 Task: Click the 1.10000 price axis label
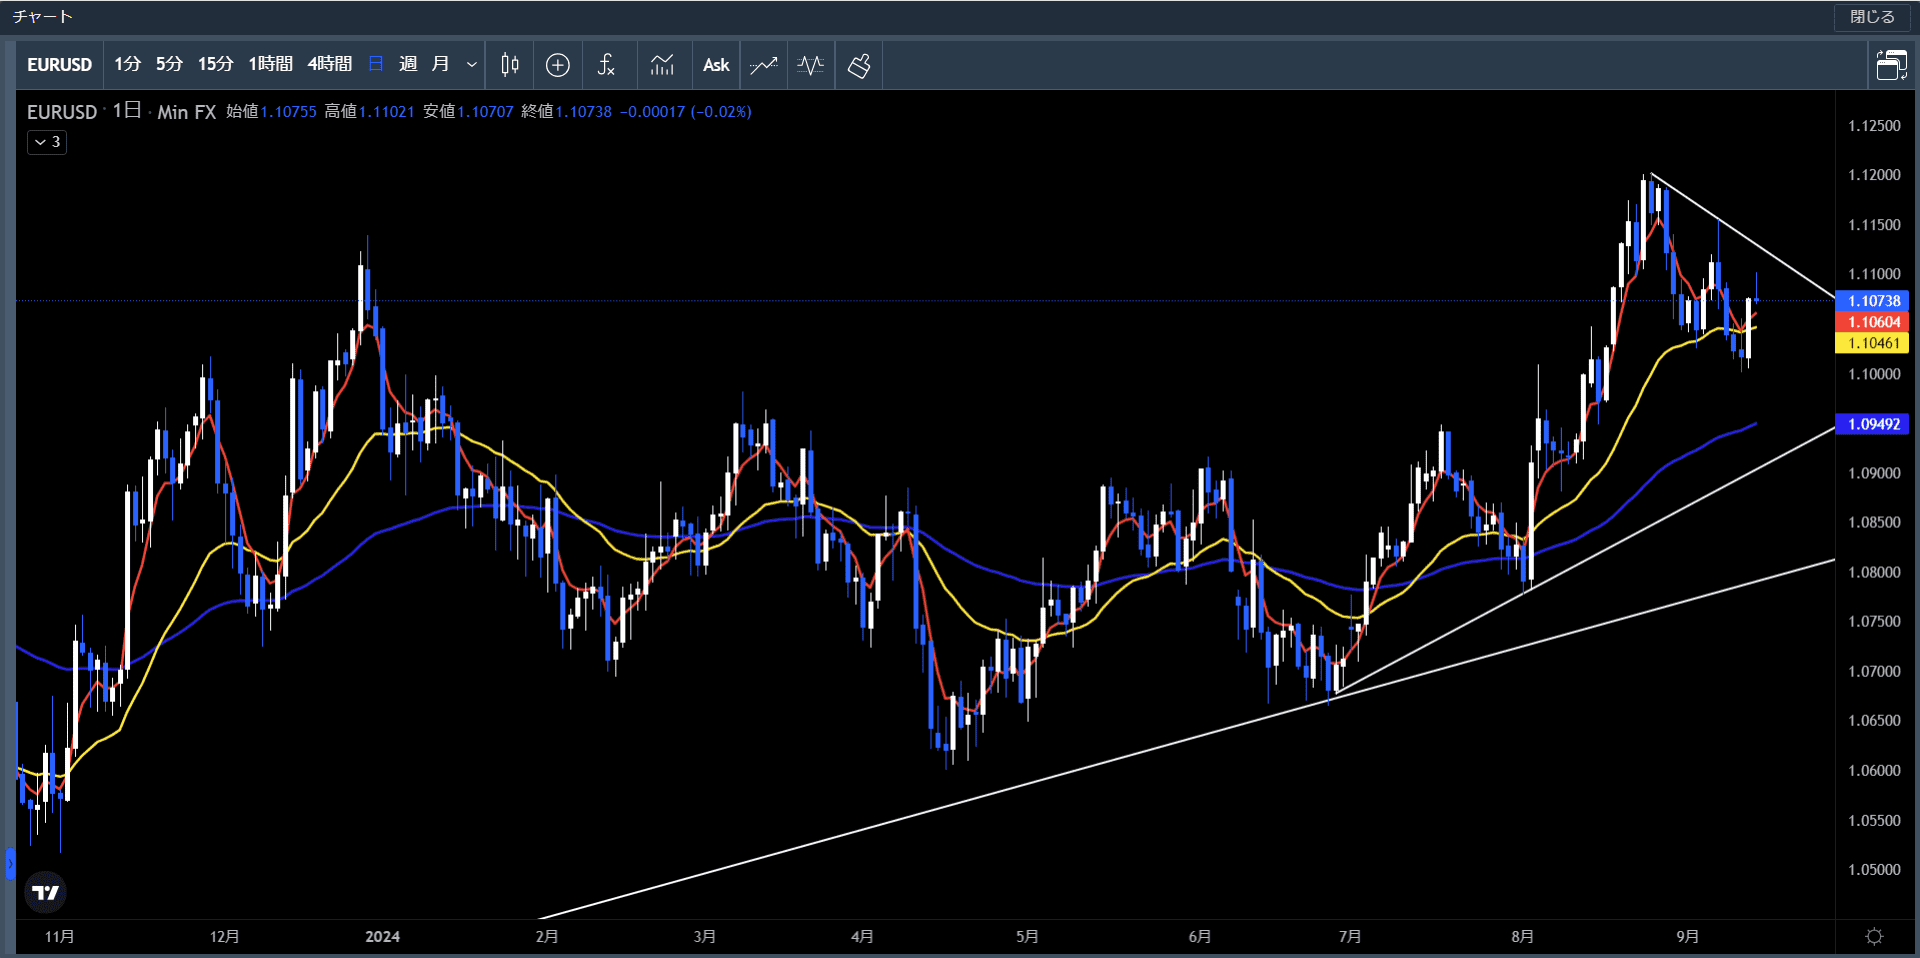click(x=1874, y=374)
